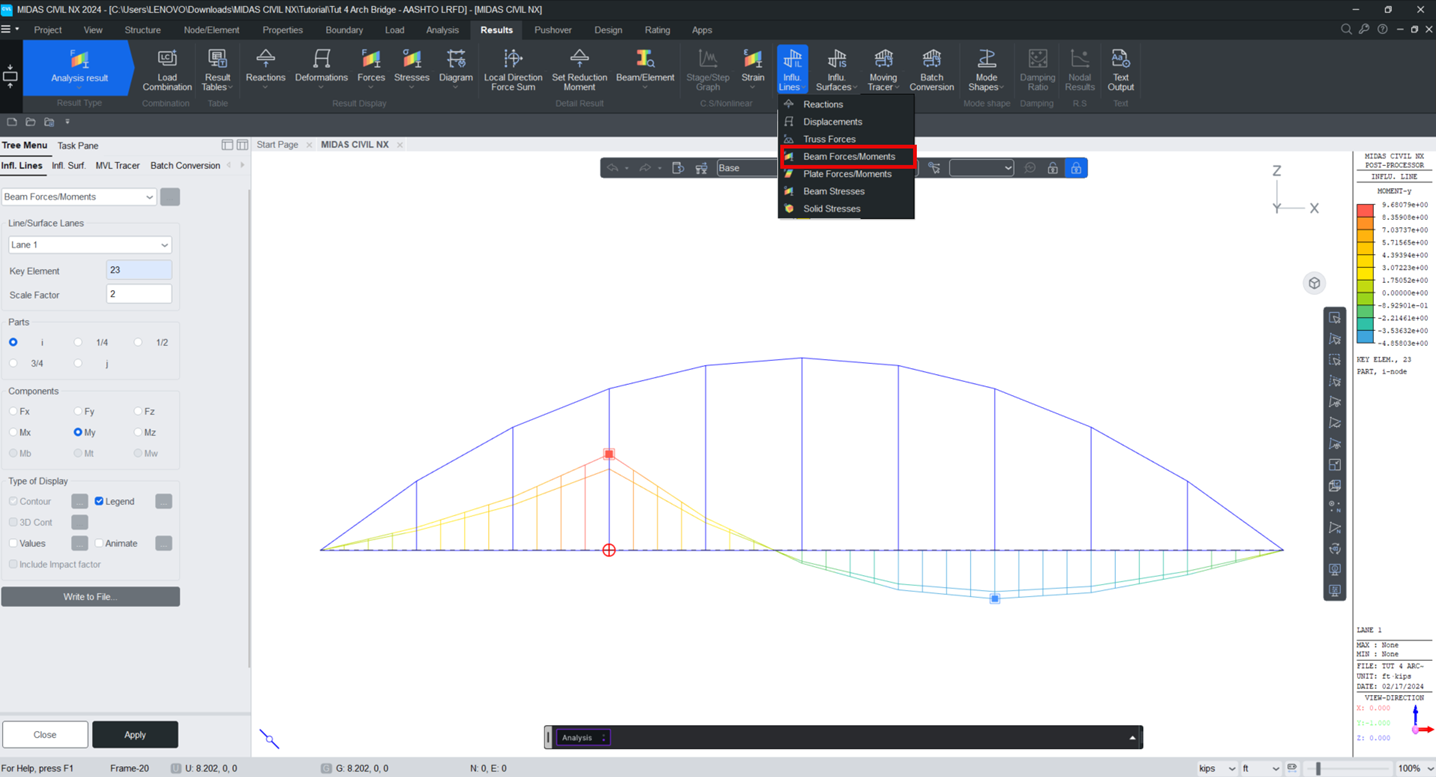The image size is (1436, 777).
Task: Uncheck the Legend checkbox
Action: [99, 501]
